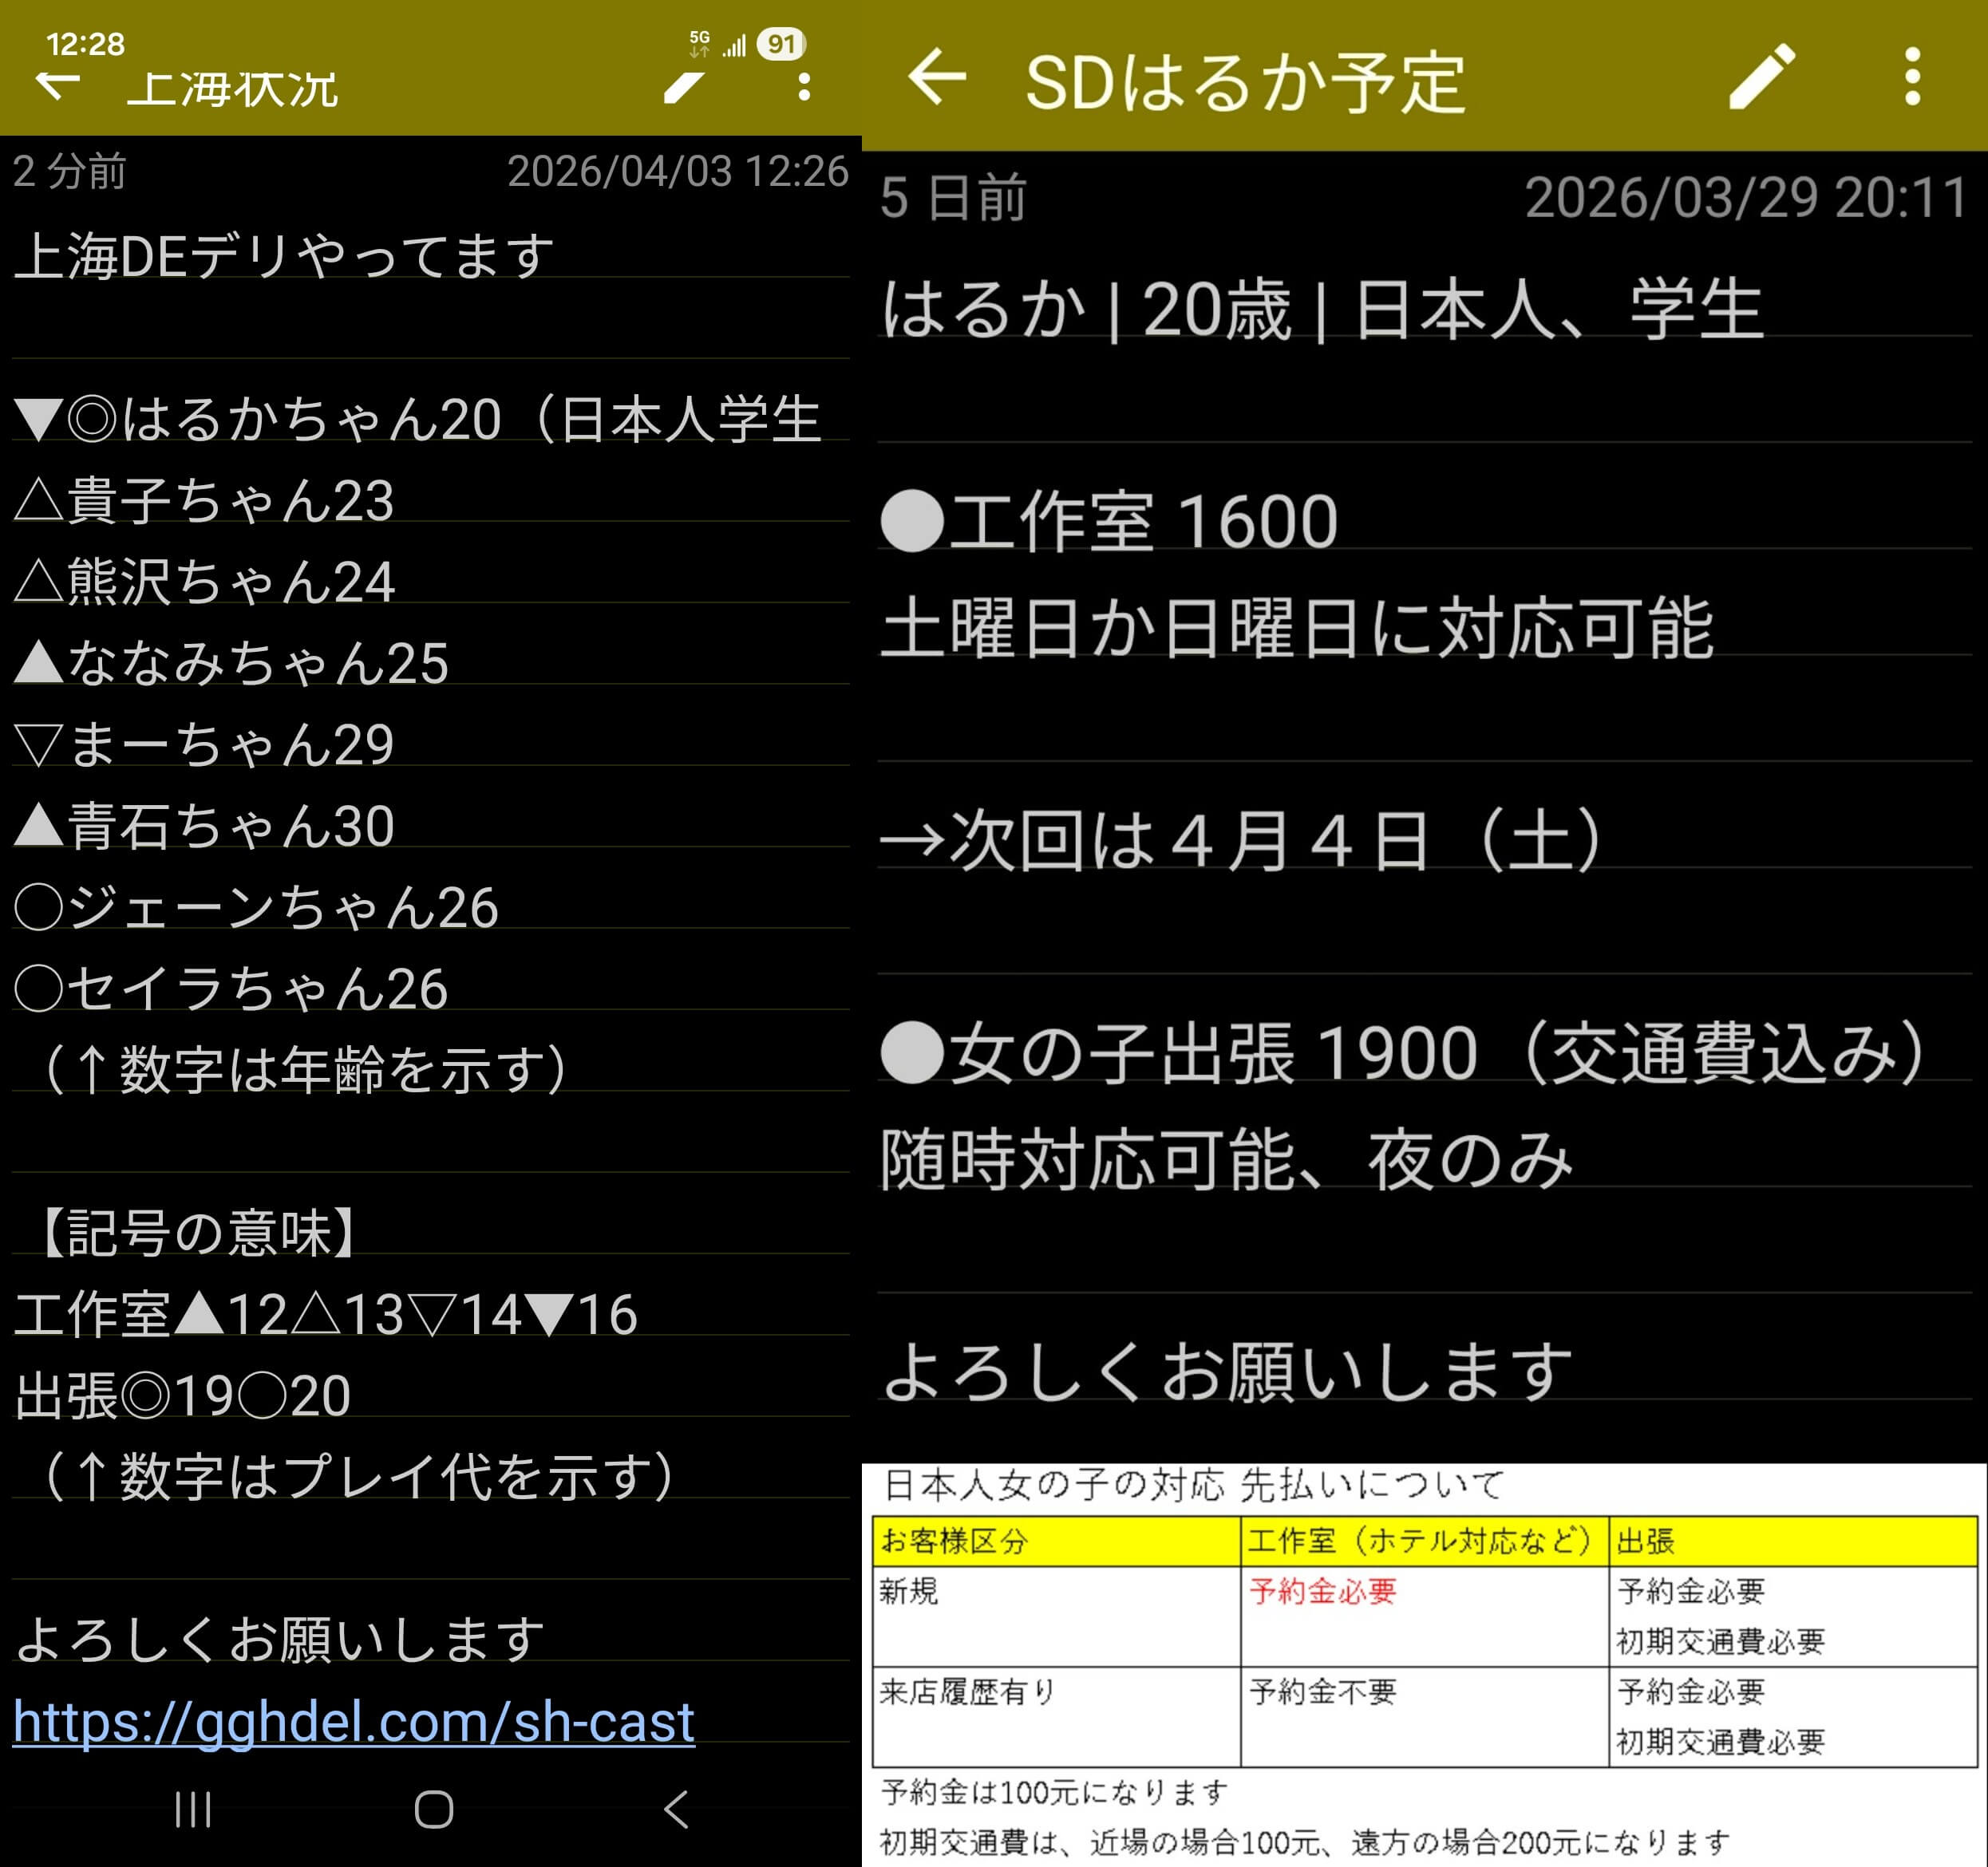1988x1867 pixels.
Task: Open the gghdel.com/sh-cast link
Action: coord(353,1722)
